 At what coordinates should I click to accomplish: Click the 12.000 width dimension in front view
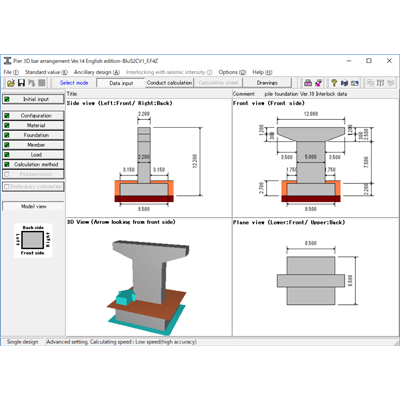point(311,114)
